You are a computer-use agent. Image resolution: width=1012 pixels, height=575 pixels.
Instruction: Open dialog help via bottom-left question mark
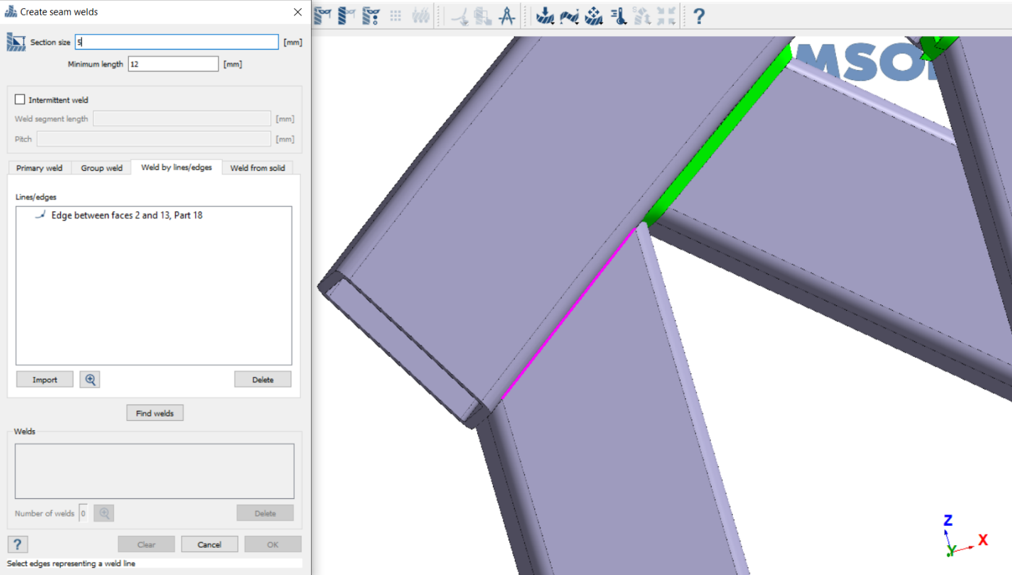pyautogui.click(x=17, y=544)
